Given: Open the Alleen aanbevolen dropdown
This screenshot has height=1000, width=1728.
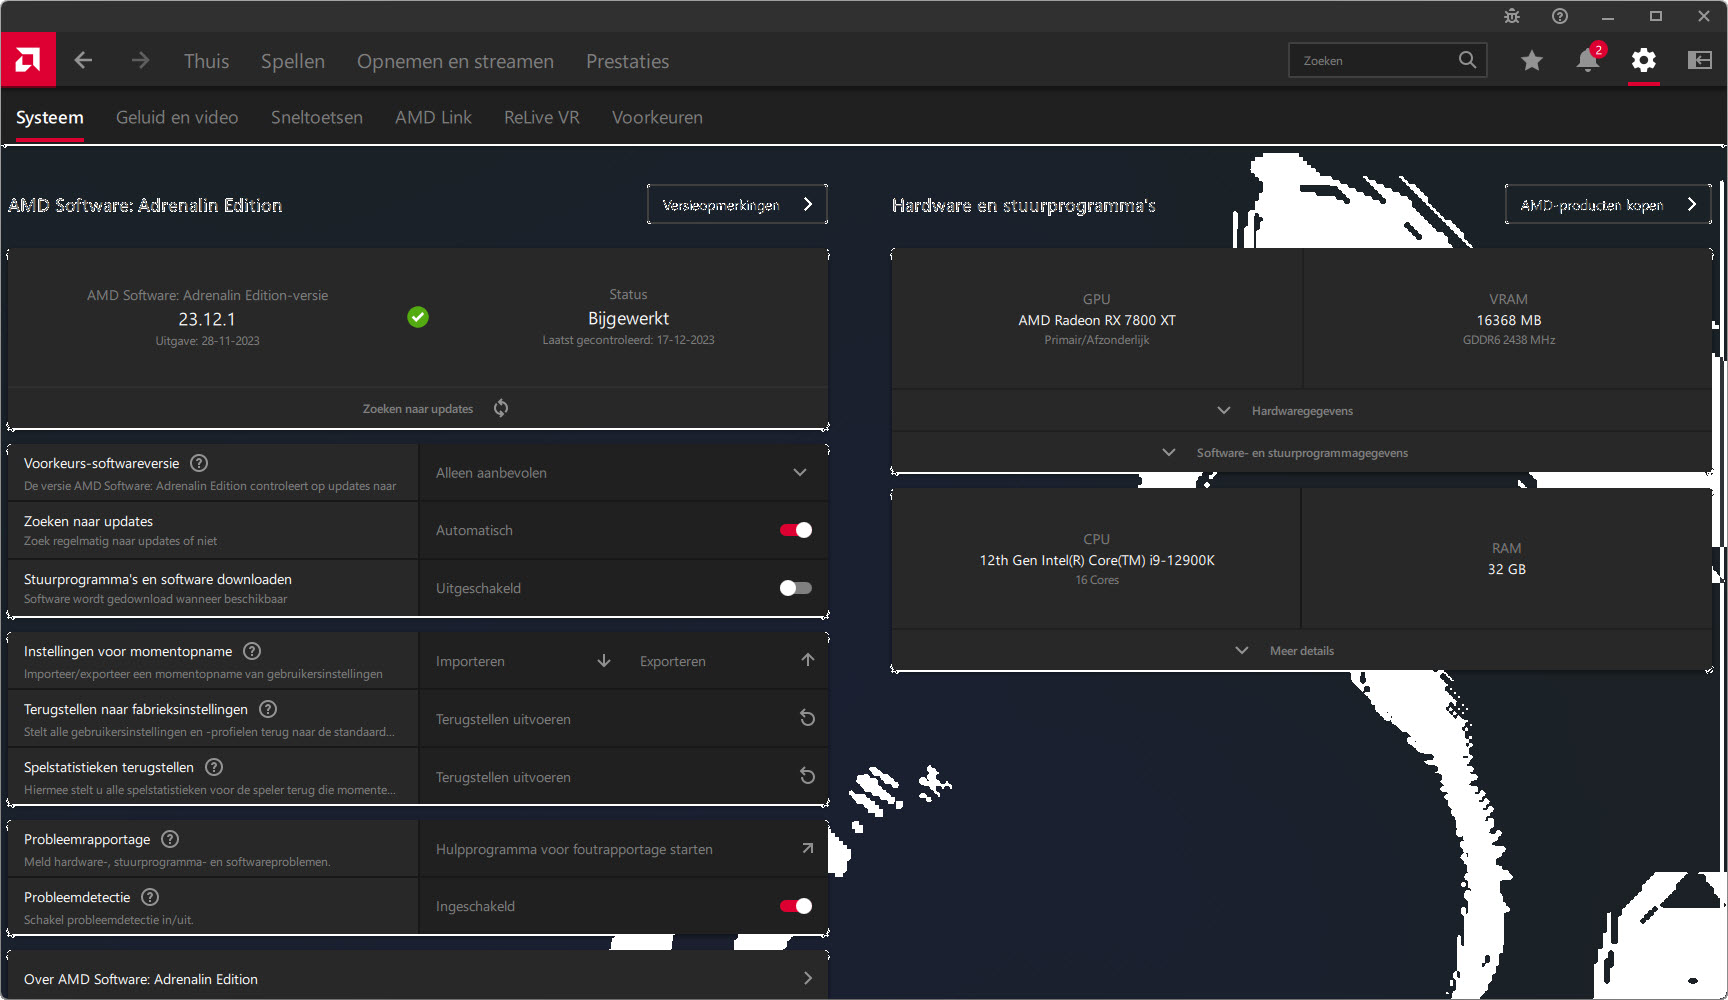Looking at the screenshot, I should (623, 472).
